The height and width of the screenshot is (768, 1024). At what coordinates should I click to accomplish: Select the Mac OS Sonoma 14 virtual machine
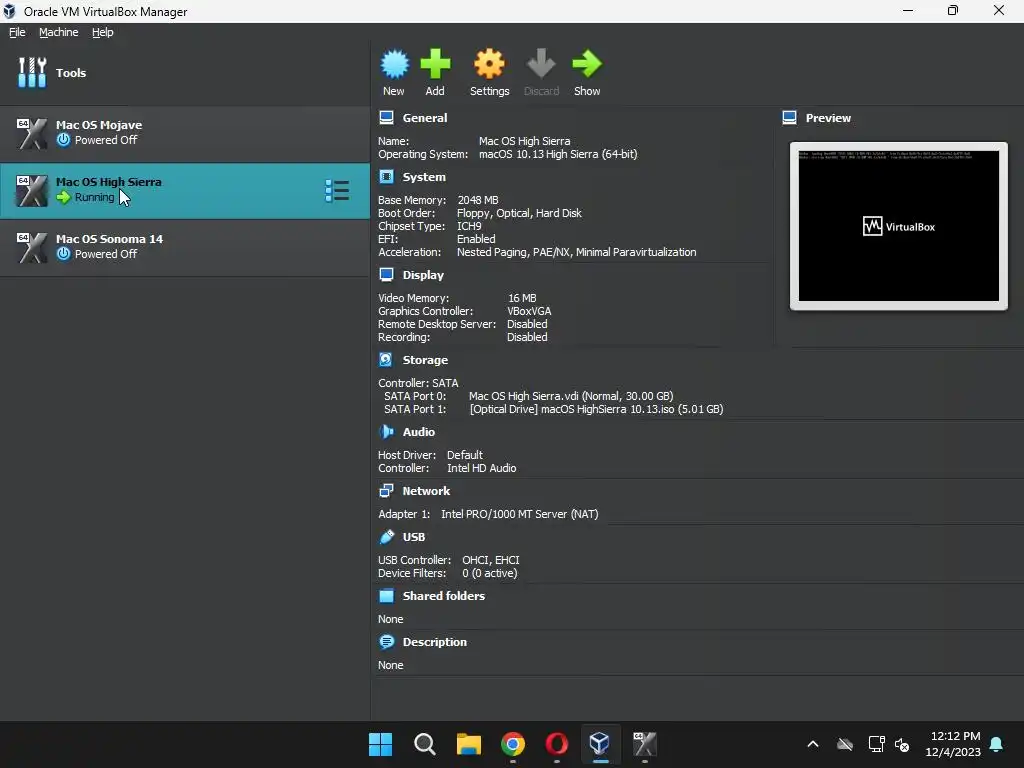(185, 248)
